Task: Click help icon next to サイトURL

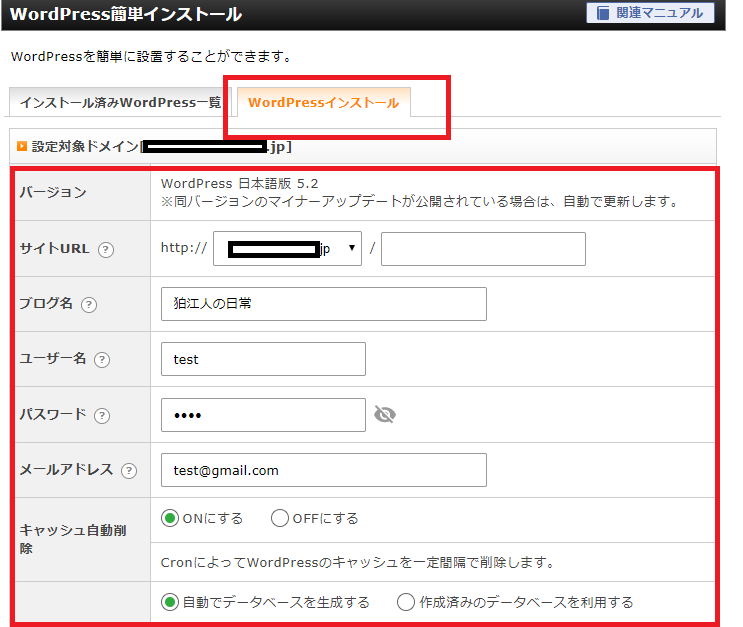Action: click(x=106, y=250)
